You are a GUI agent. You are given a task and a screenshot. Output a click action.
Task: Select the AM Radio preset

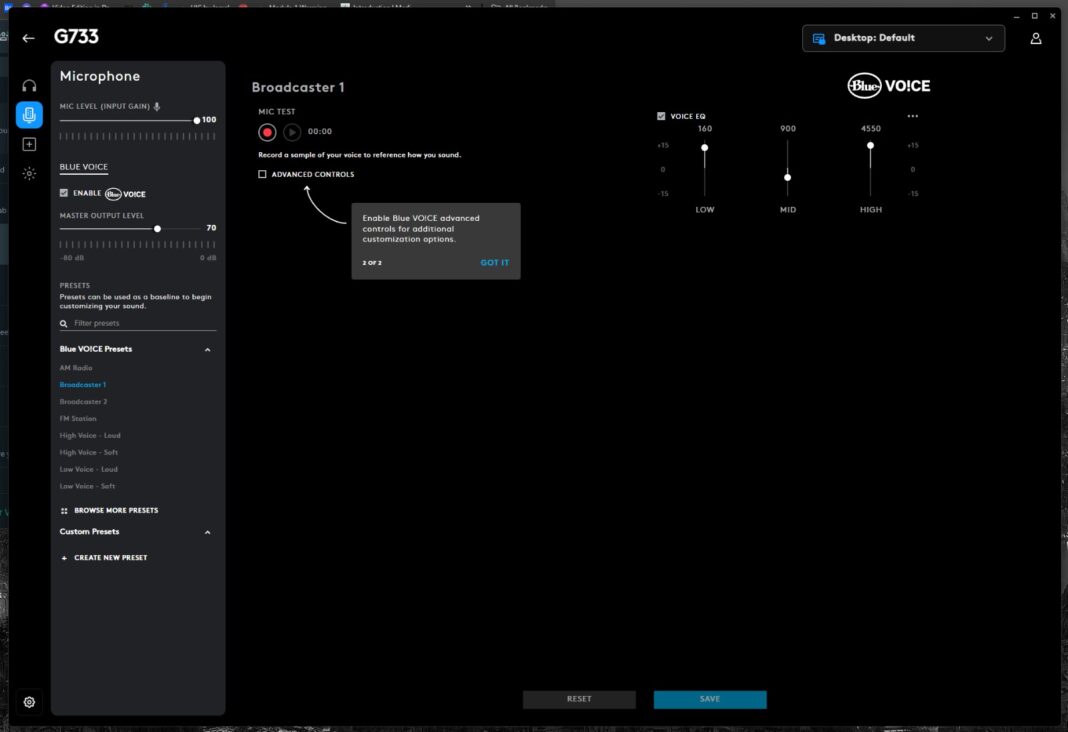[x=76, y=368]
